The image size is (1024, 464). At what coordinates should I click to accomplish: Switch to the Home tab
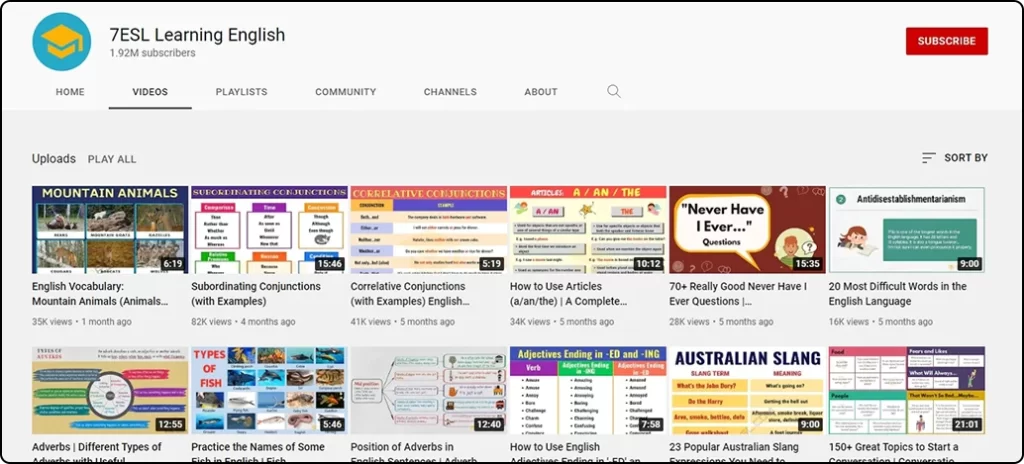(70, 92)
